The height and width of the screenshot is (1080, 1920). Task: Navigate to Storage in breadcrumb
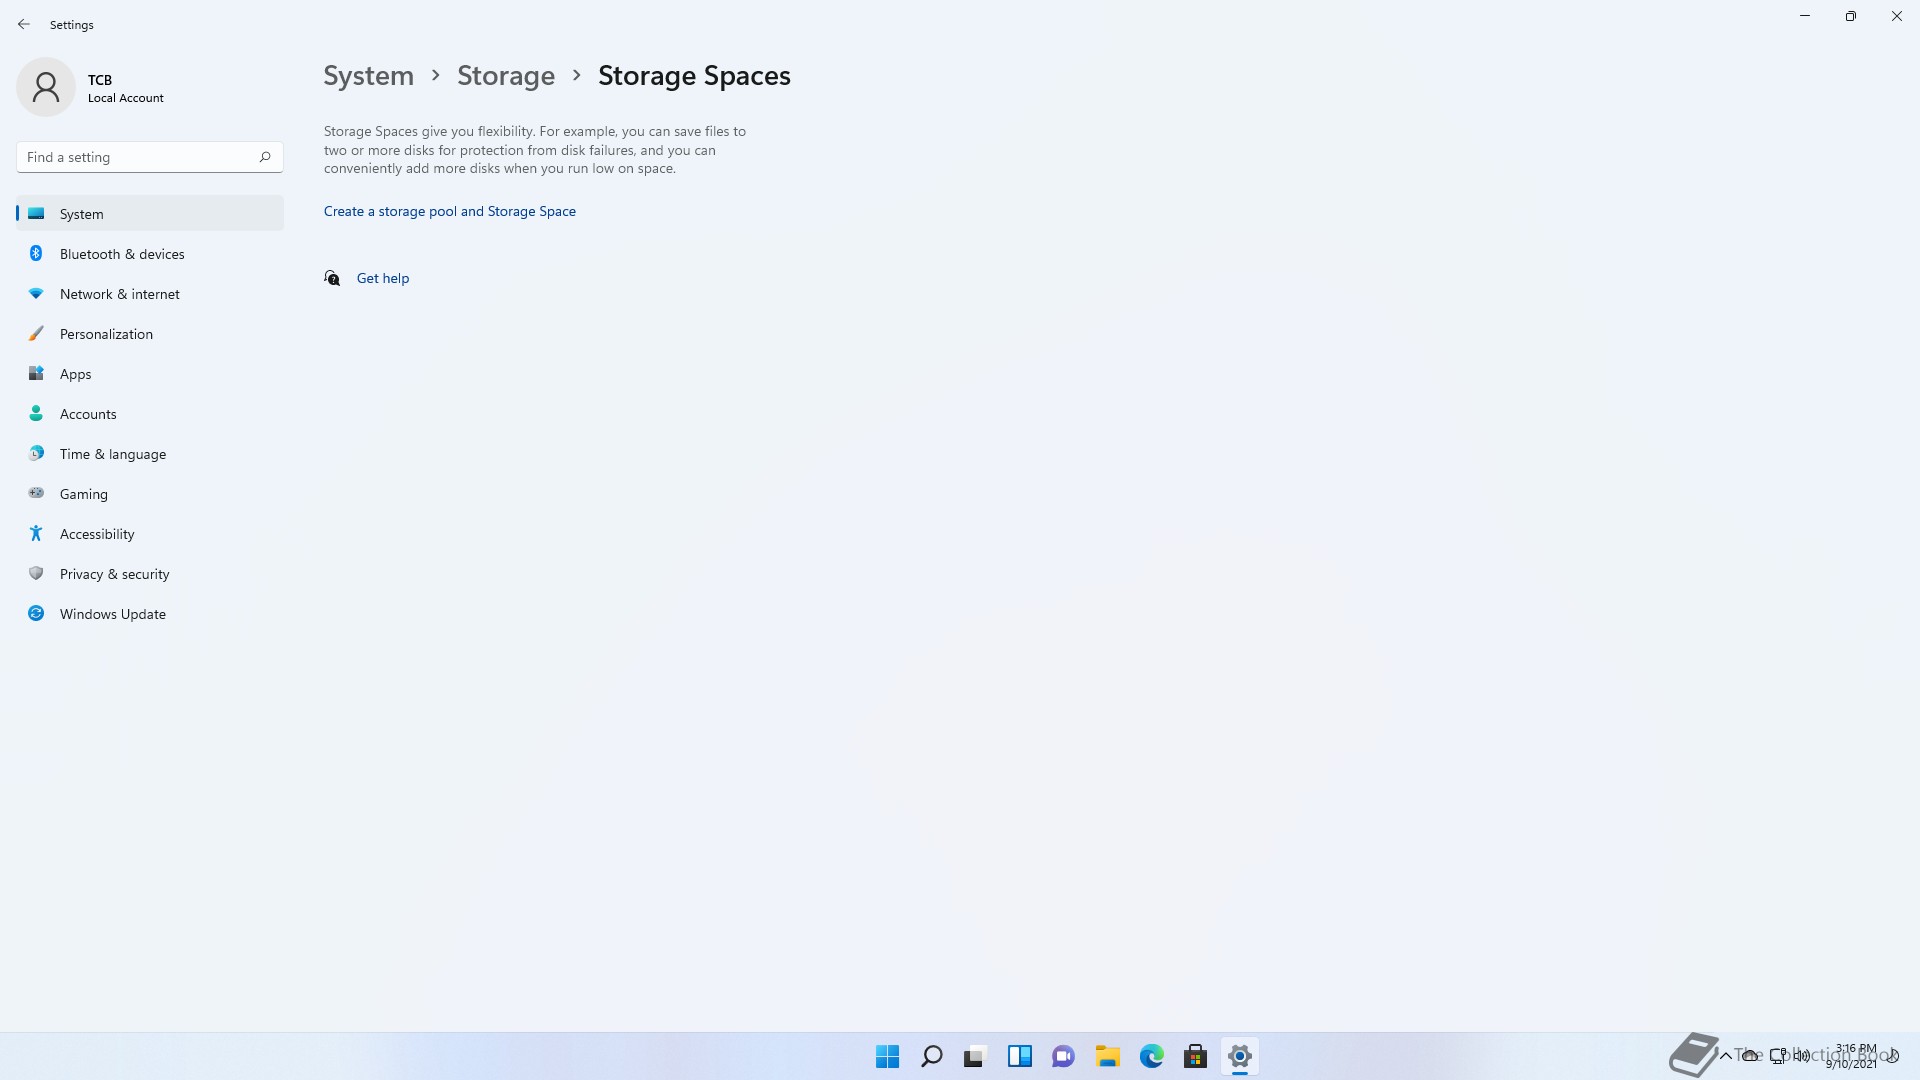pyautogui.click(x=506, y=76)
